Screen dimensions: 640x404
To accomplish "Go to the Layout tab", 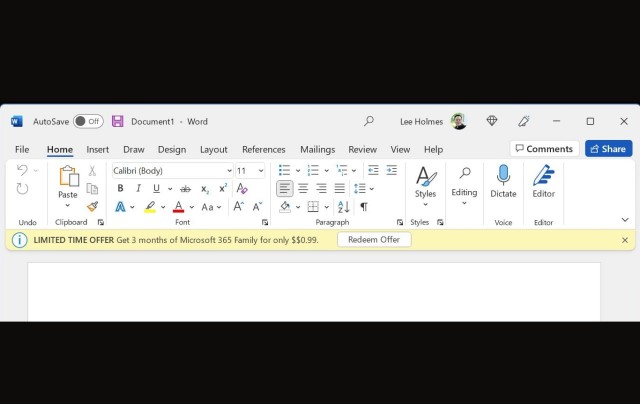I will point(213,149).
